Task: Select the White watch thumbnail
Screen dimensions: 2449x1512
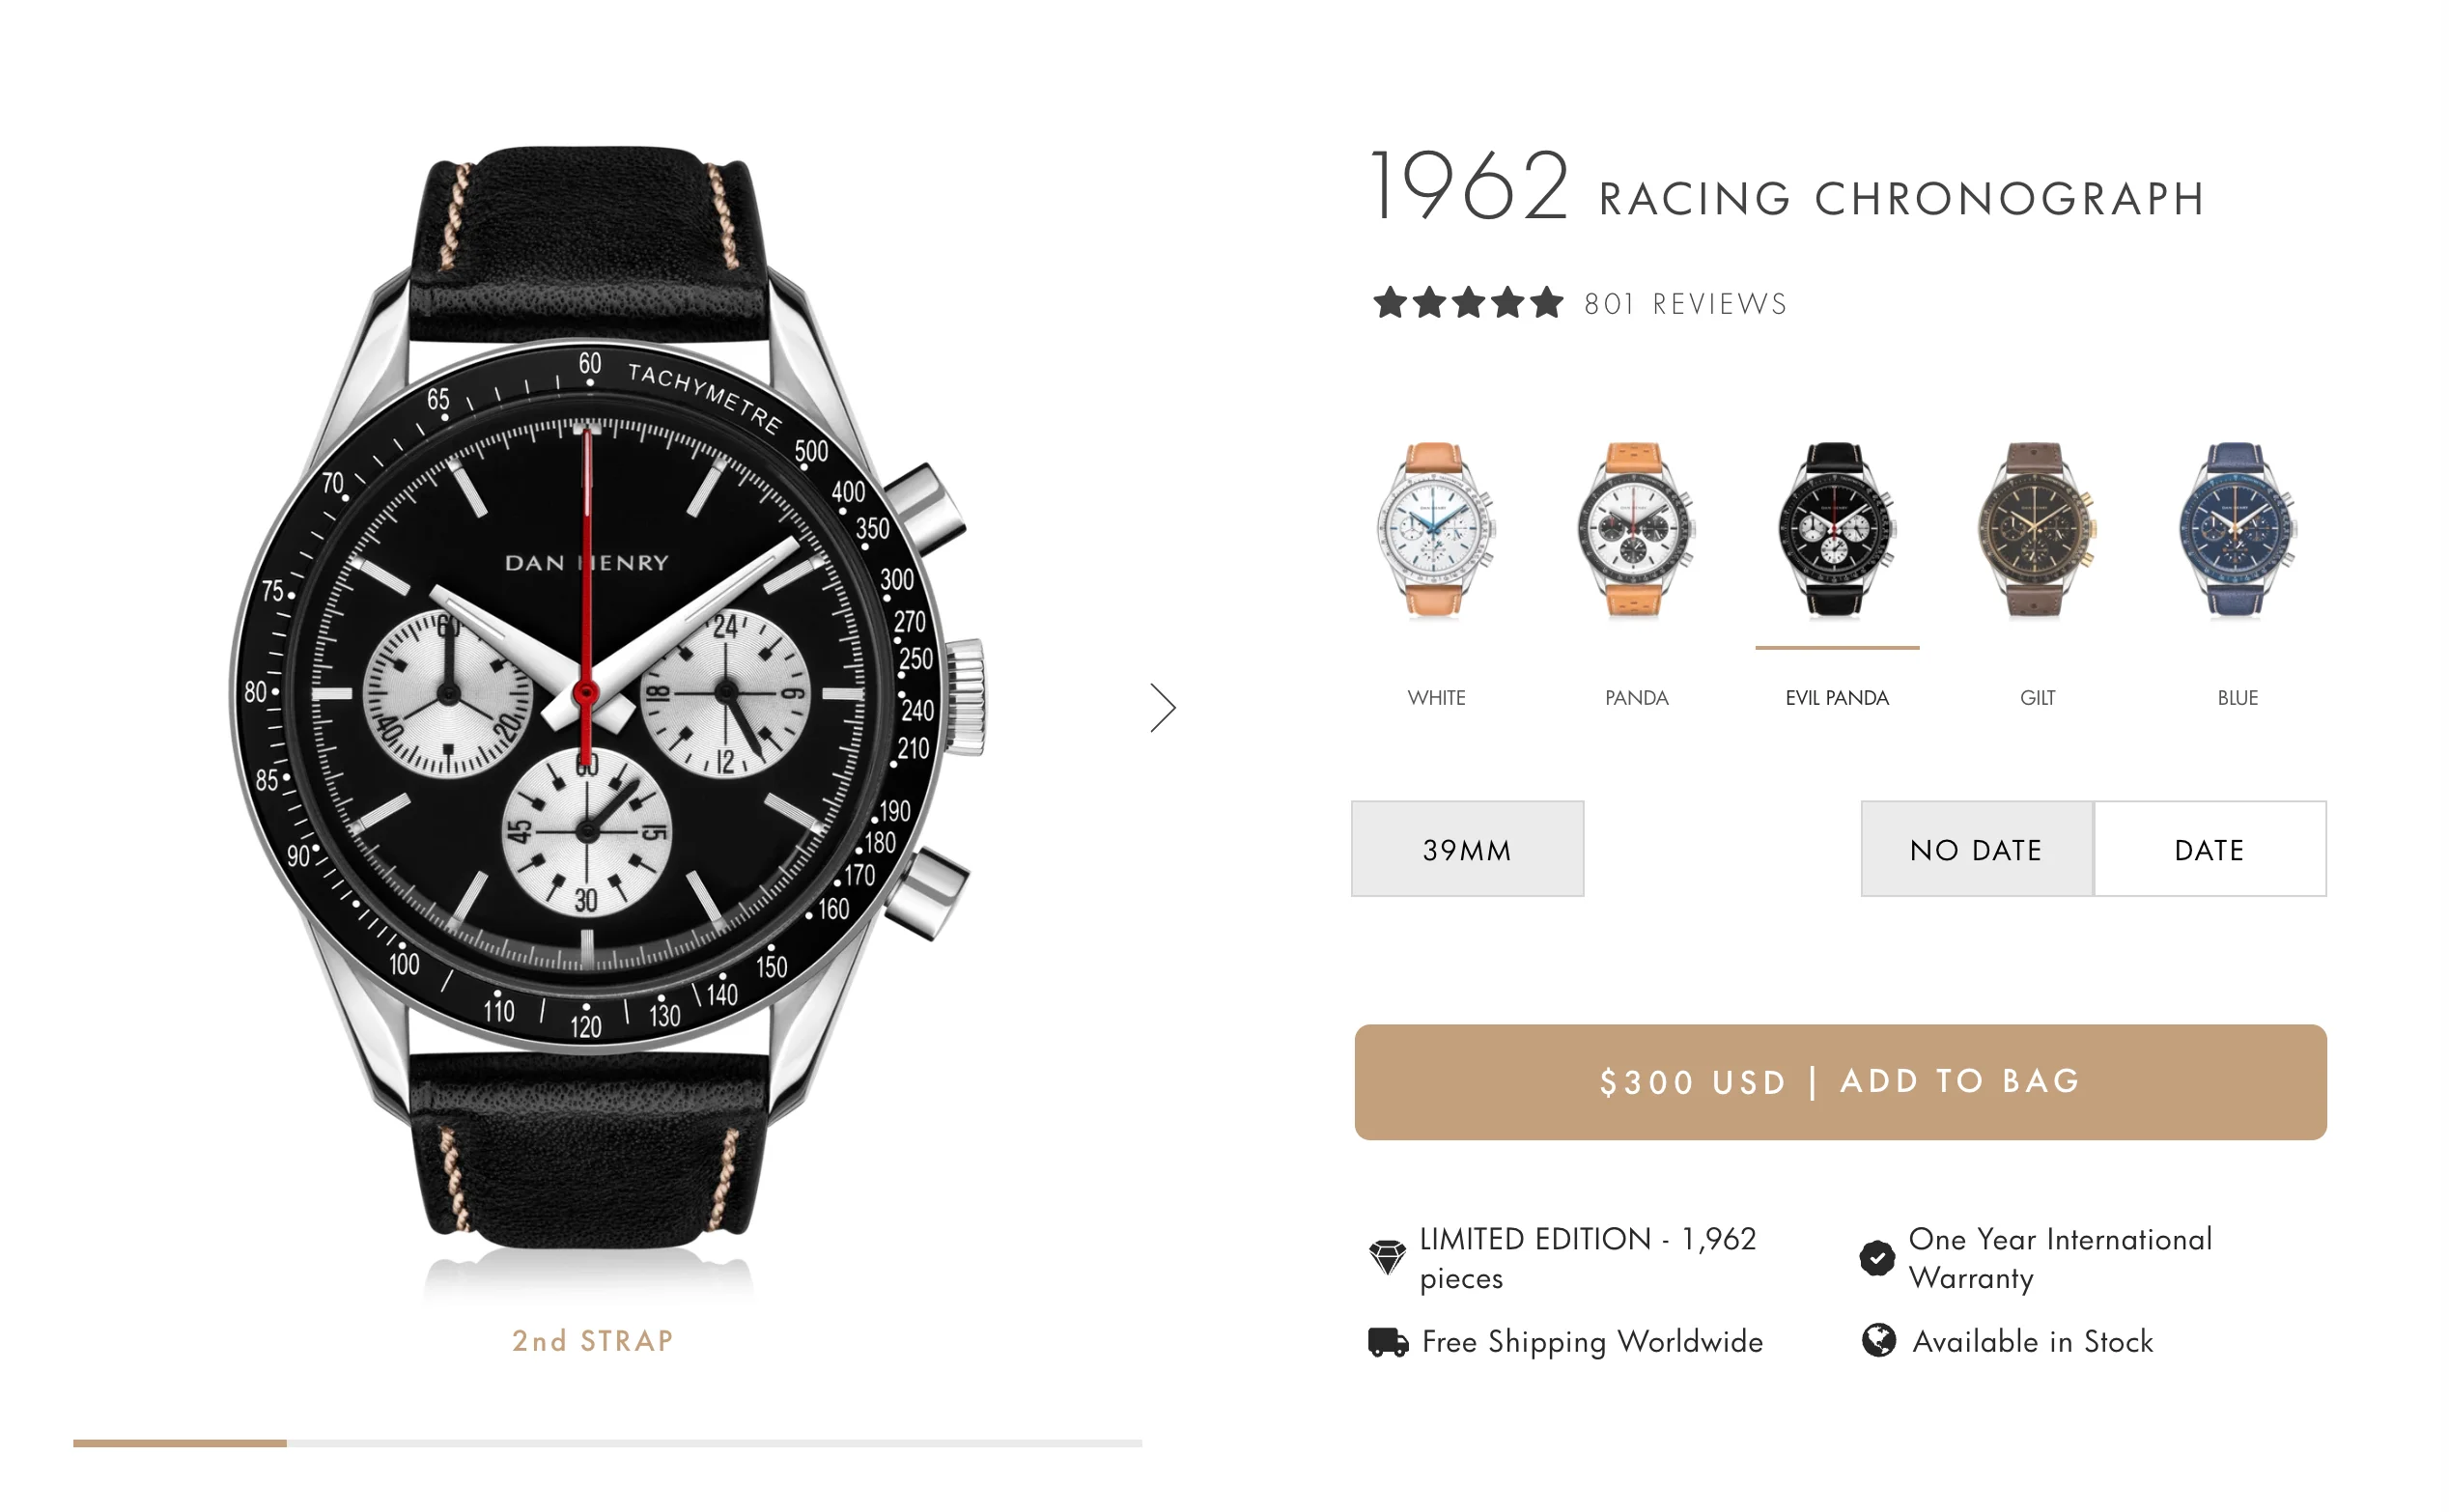Action: click(1436, 530)
